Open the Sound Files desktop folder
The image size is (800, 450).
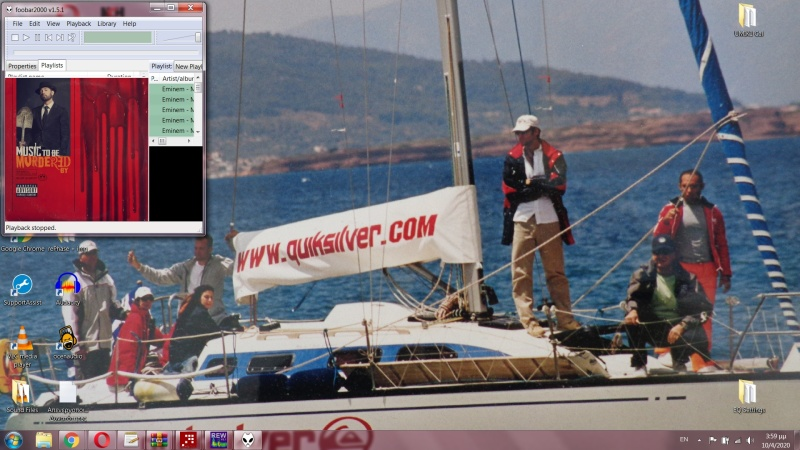click(22, 396)
